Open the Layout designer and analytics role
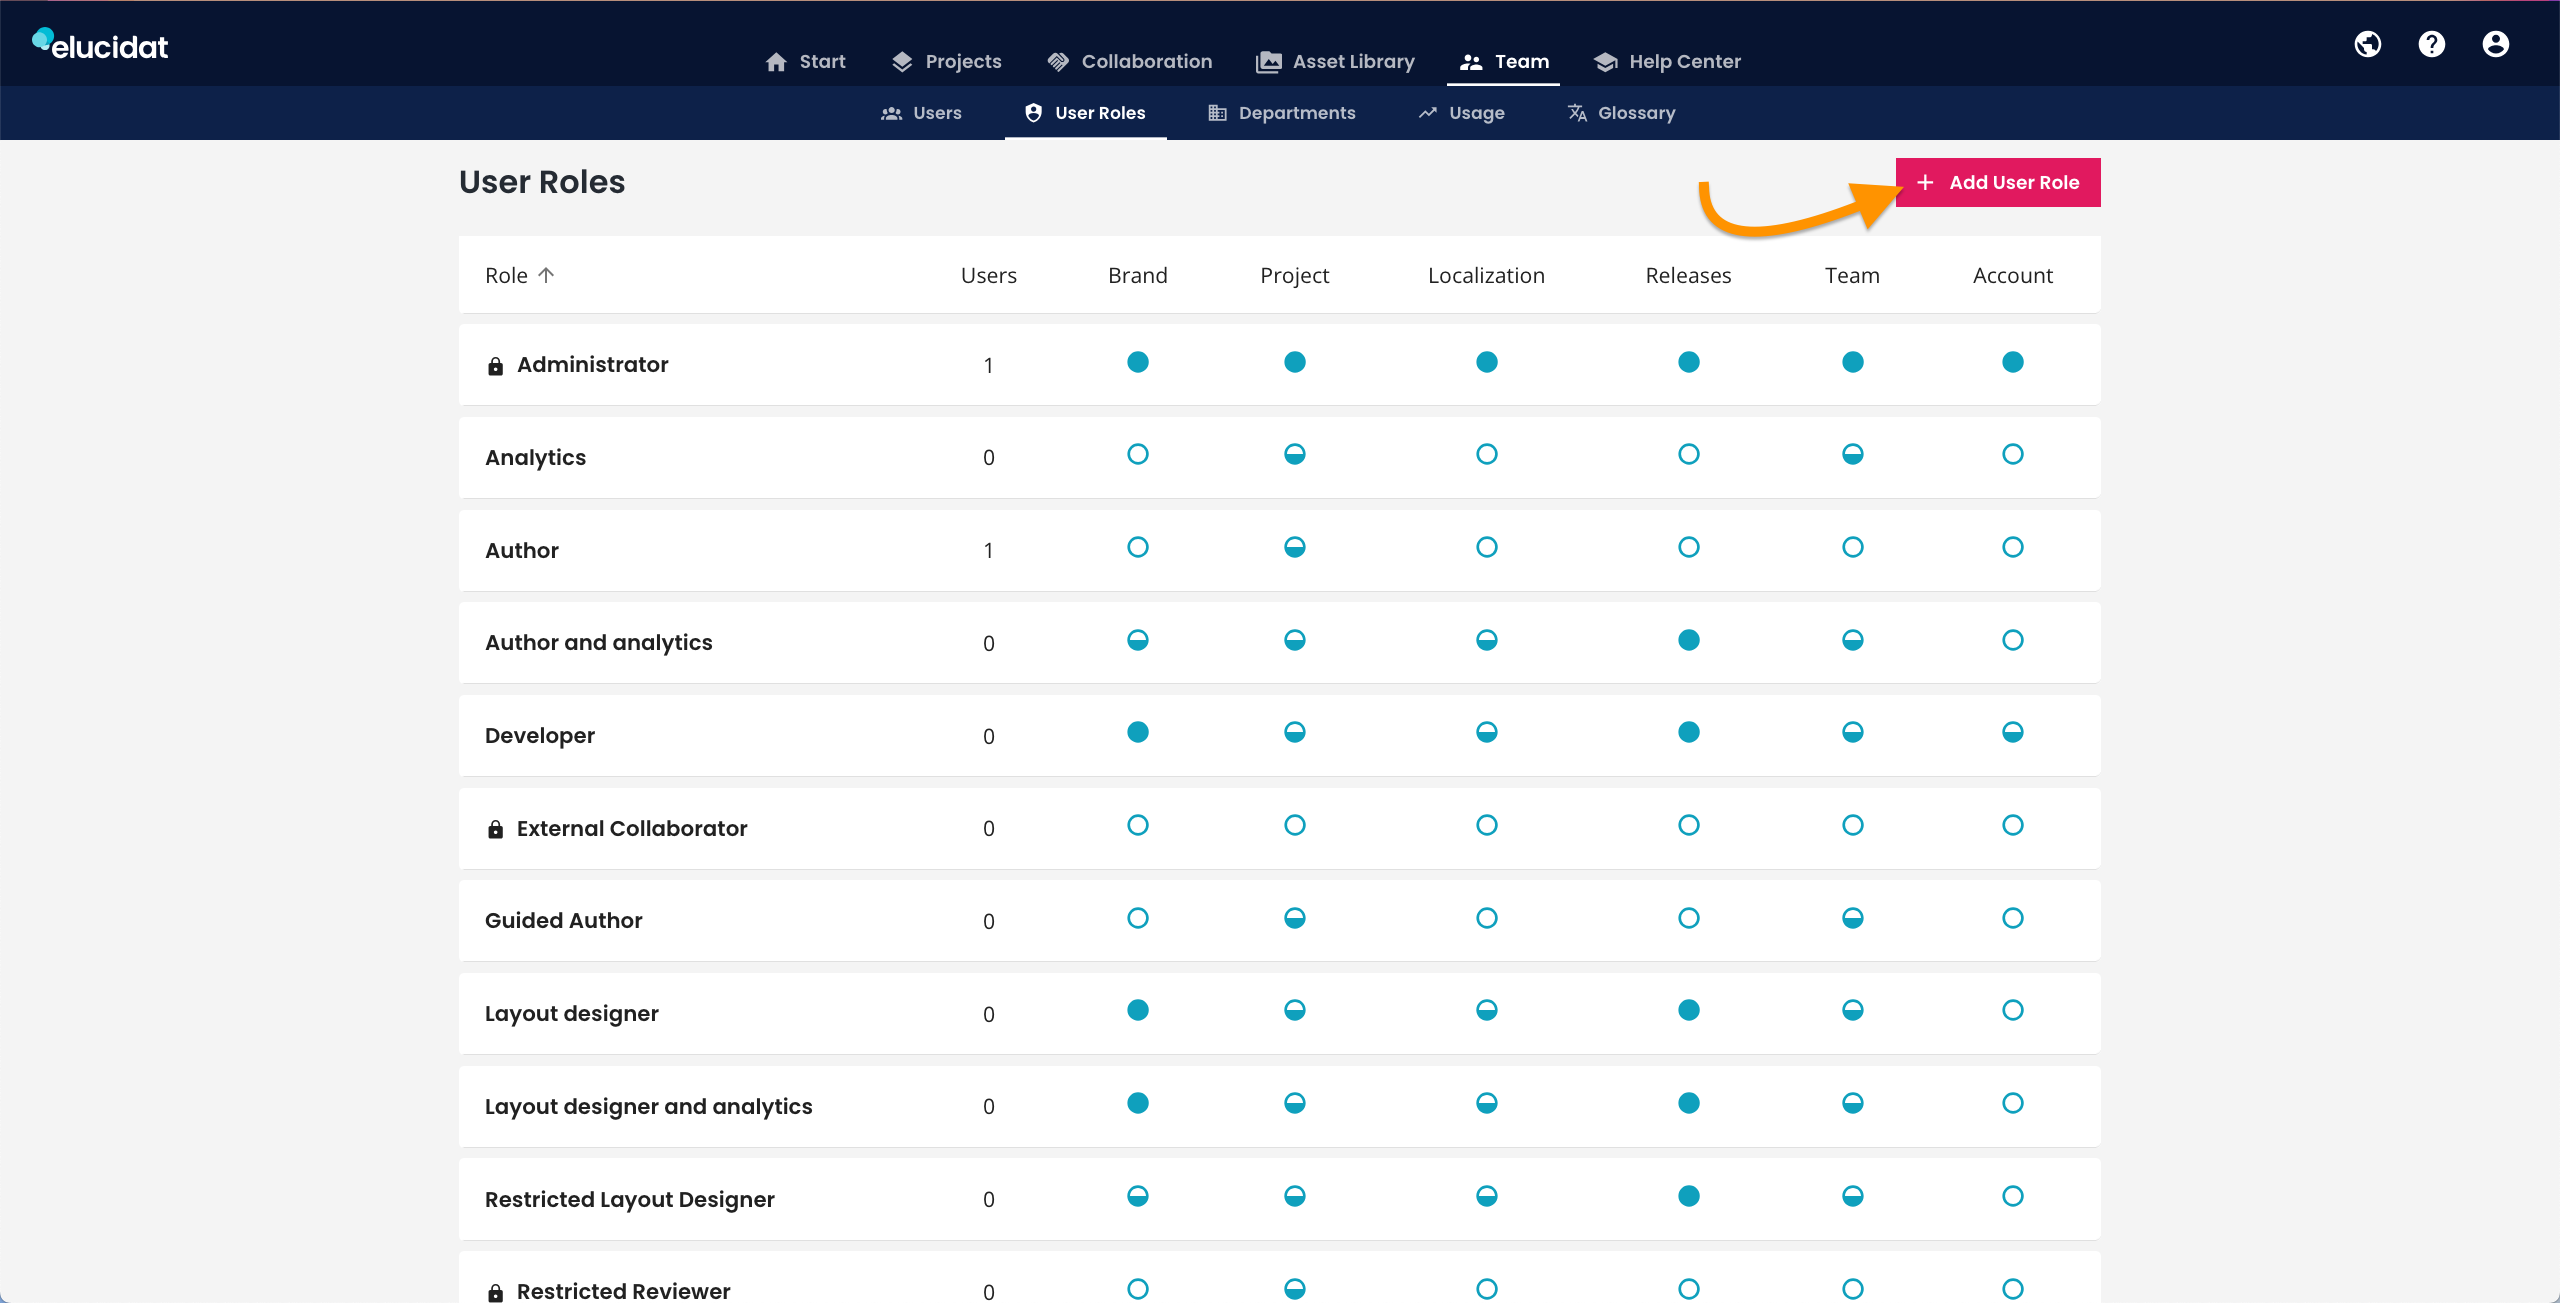The height and width of the screenshot is (1303, 2560). click(648, 1106)
